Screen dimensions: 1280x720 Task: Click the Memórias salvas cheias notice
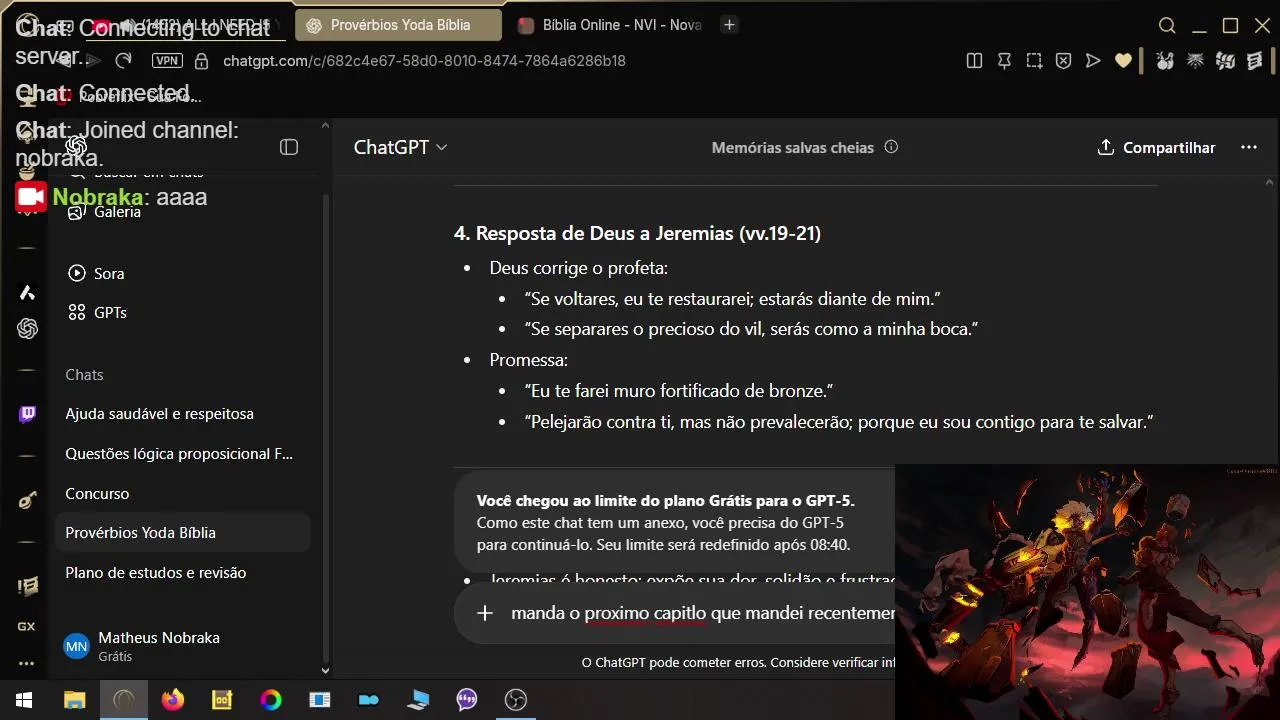pos(792,147)
